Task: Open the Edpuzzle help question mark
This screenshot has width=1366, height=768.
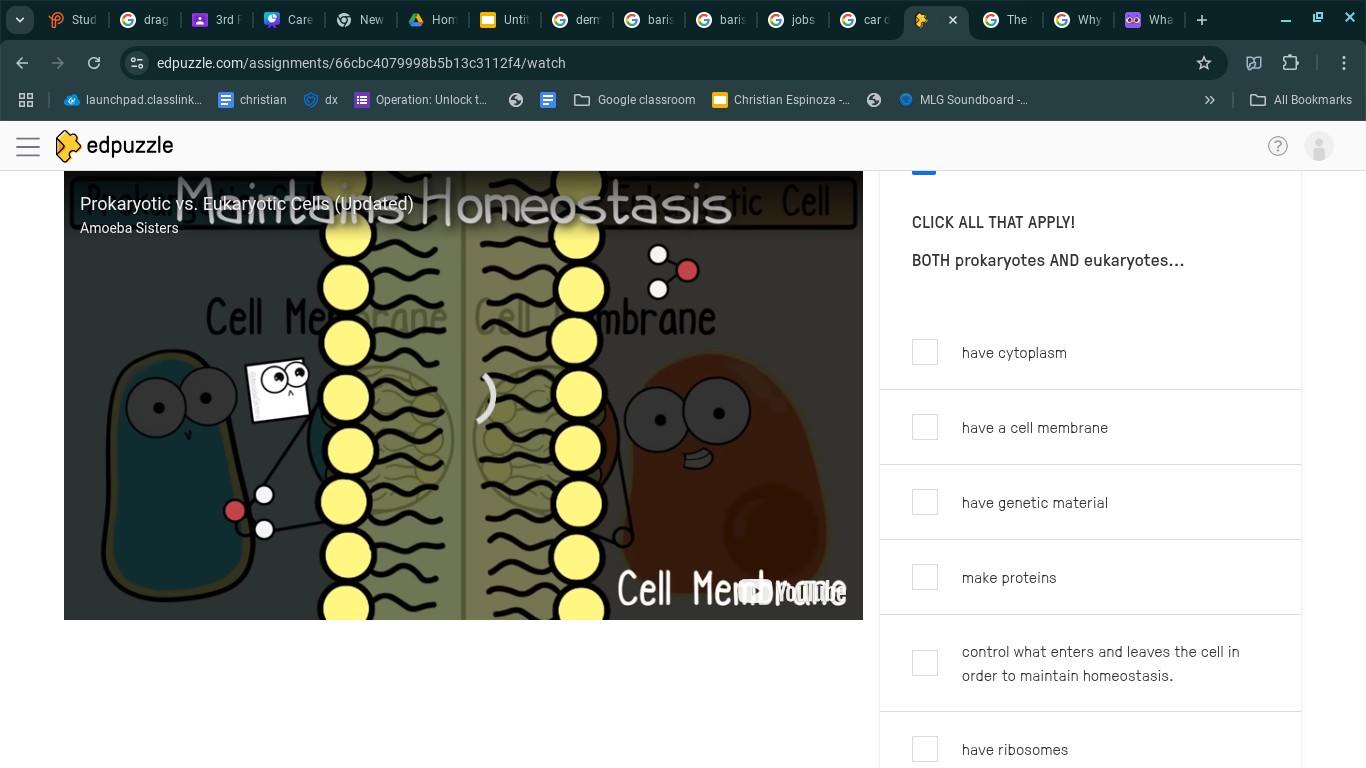Action: 1278,146
